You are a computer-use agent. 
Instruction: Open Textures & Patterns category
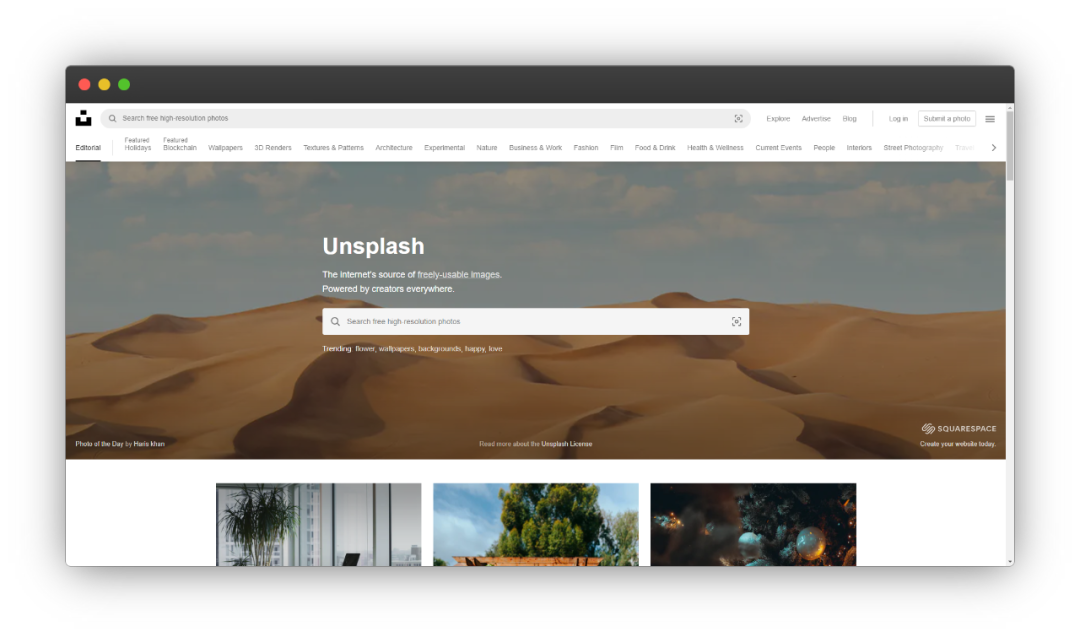click(333, 147)
